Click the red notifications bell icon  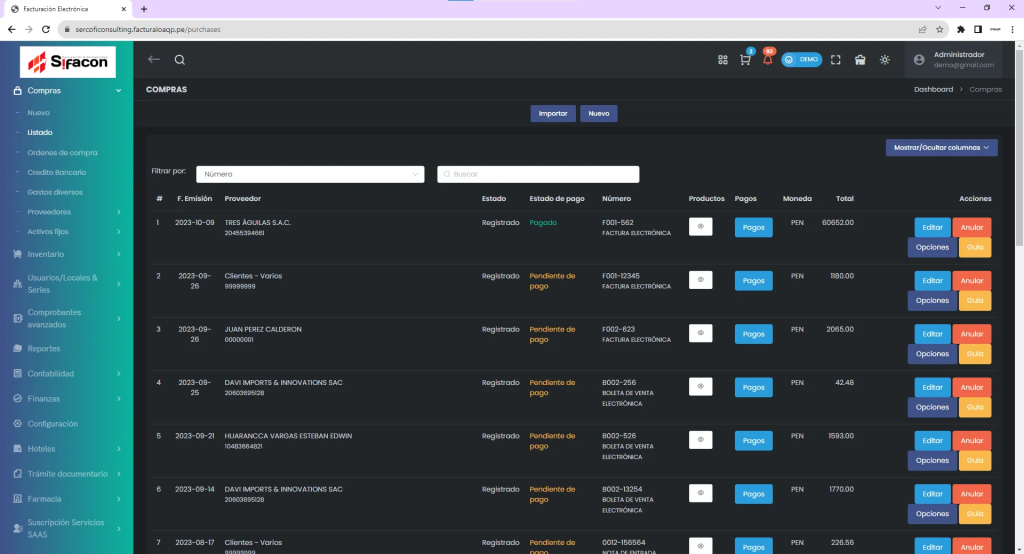point(767,60)
